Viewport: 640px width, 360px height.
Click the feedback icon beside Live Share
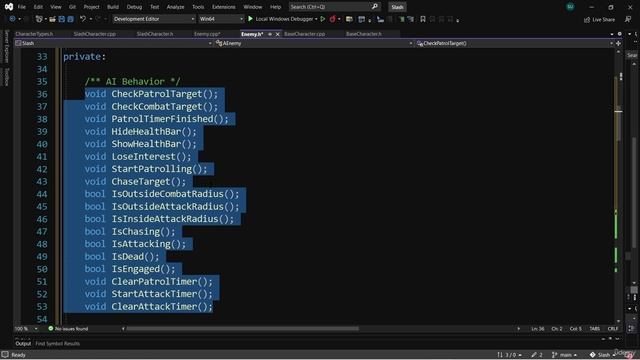[628, 19]
